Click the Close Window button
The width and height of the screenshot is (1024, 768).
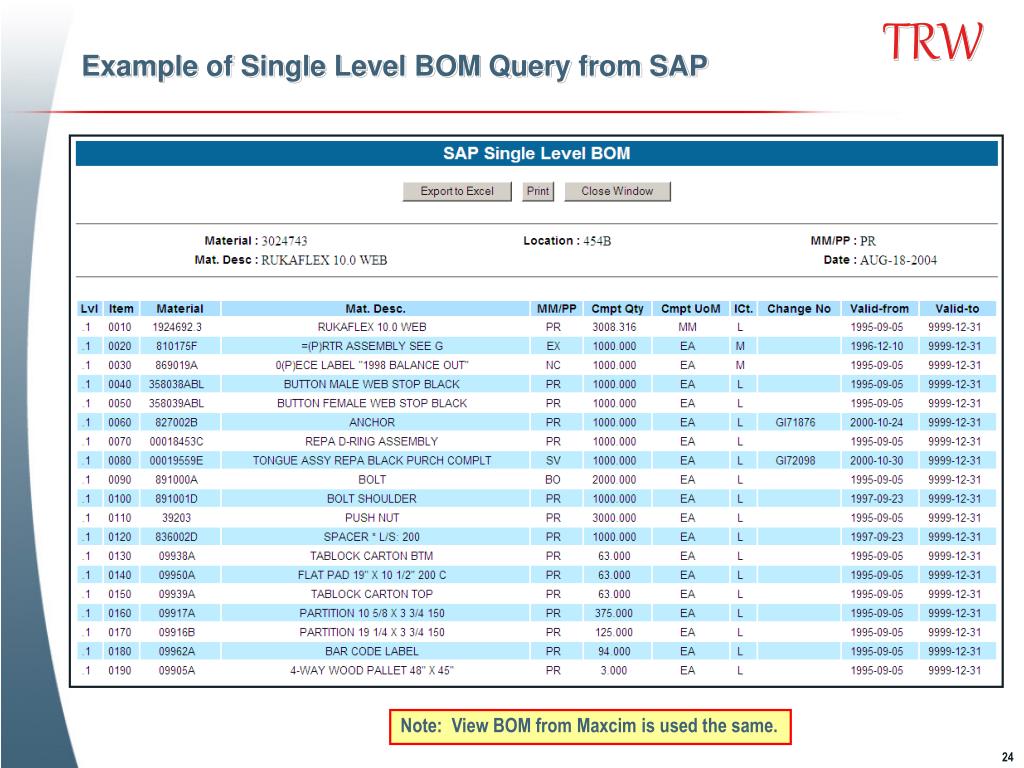coord(617,191)
